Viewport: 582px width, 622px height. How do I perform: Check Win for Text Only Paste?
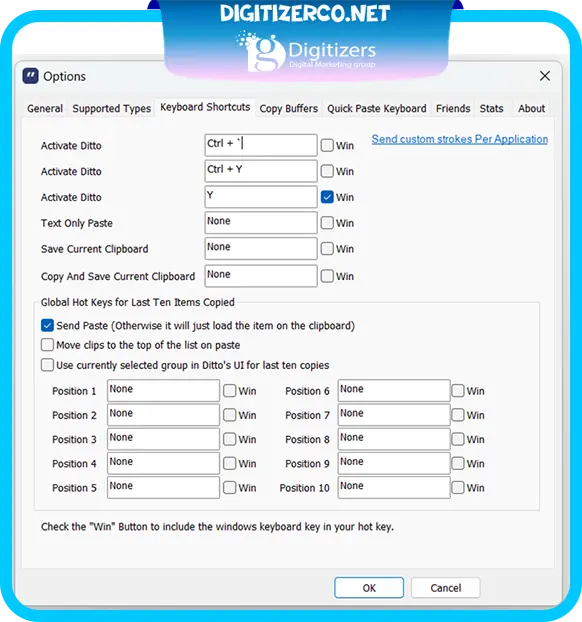coord(327,223)
